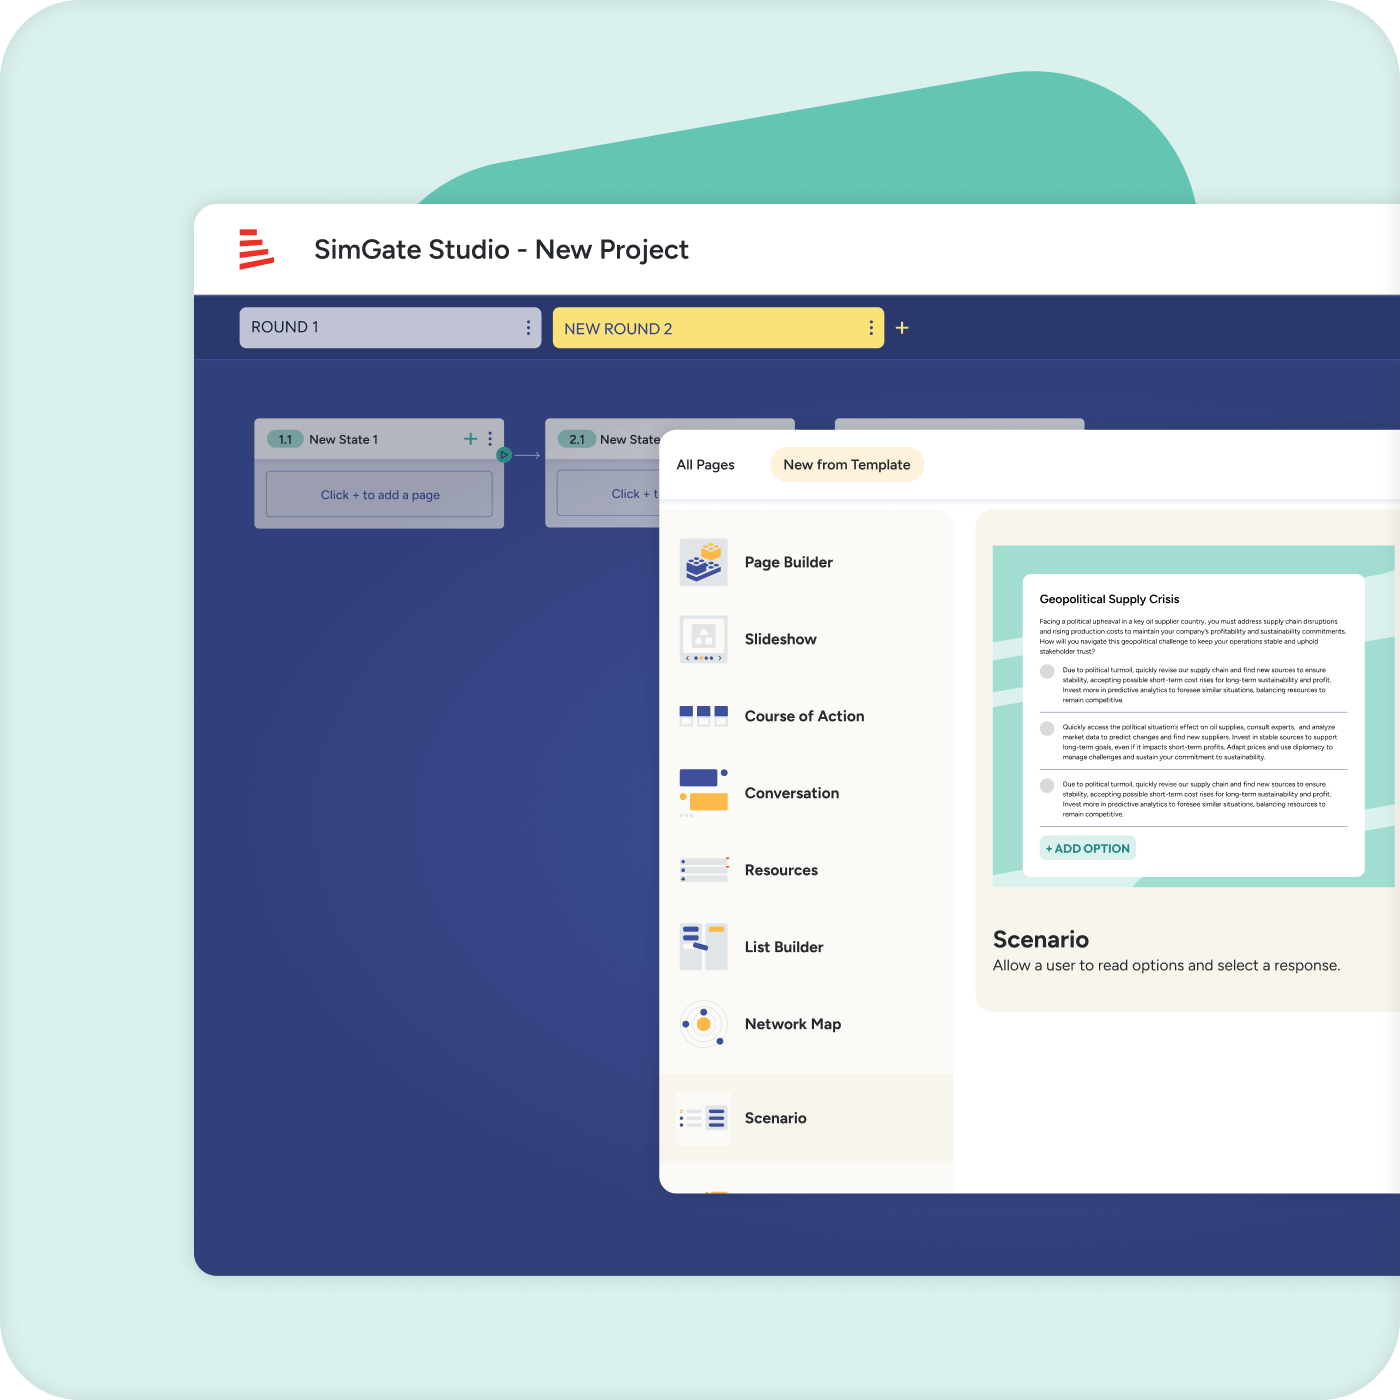Click the Resources icon
This screenshot has height=1400, width=1400.
click(704, 870)
